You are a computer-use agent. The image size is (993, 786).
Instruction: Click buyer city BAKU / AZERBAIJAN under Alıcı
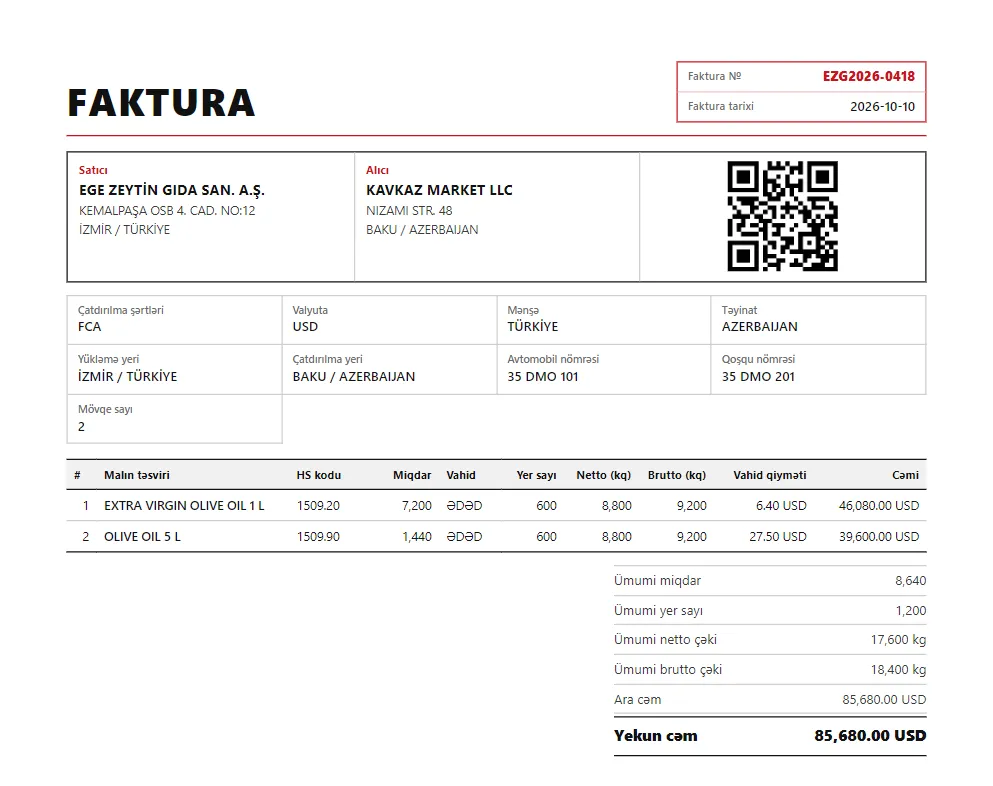[422, 229]
